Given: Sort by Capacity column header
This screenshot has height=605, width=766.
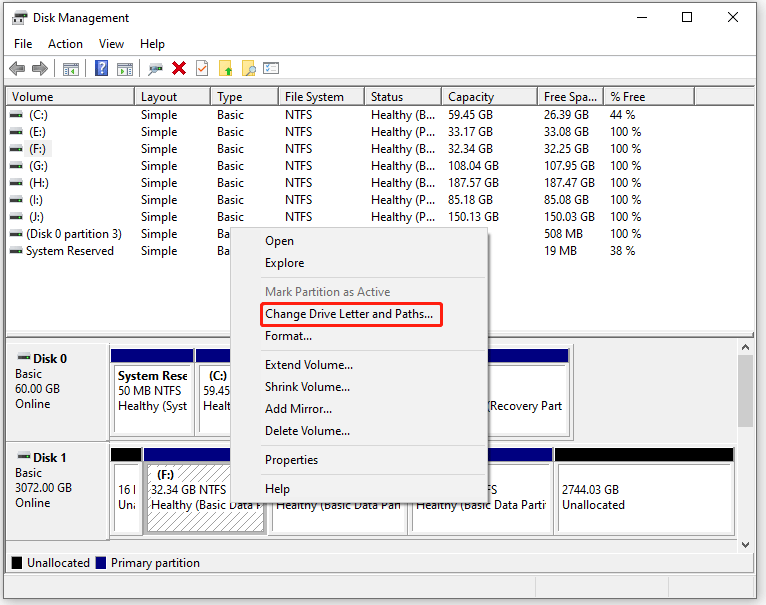Looking at the screenshot, I should 489,97.
